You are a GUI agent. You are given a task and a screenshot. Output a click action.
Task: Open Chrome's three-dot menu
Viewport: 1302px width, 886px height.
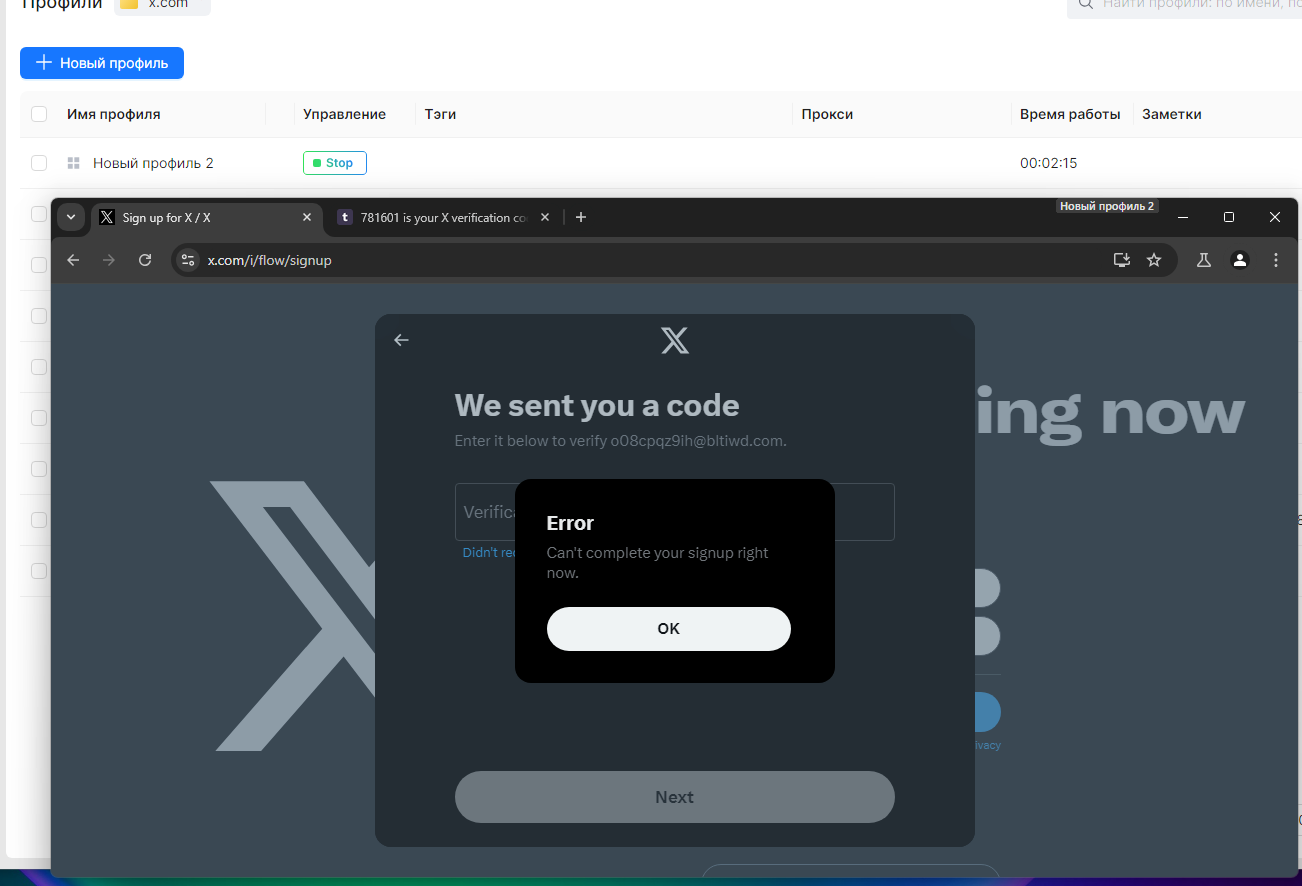point(1276,260)
